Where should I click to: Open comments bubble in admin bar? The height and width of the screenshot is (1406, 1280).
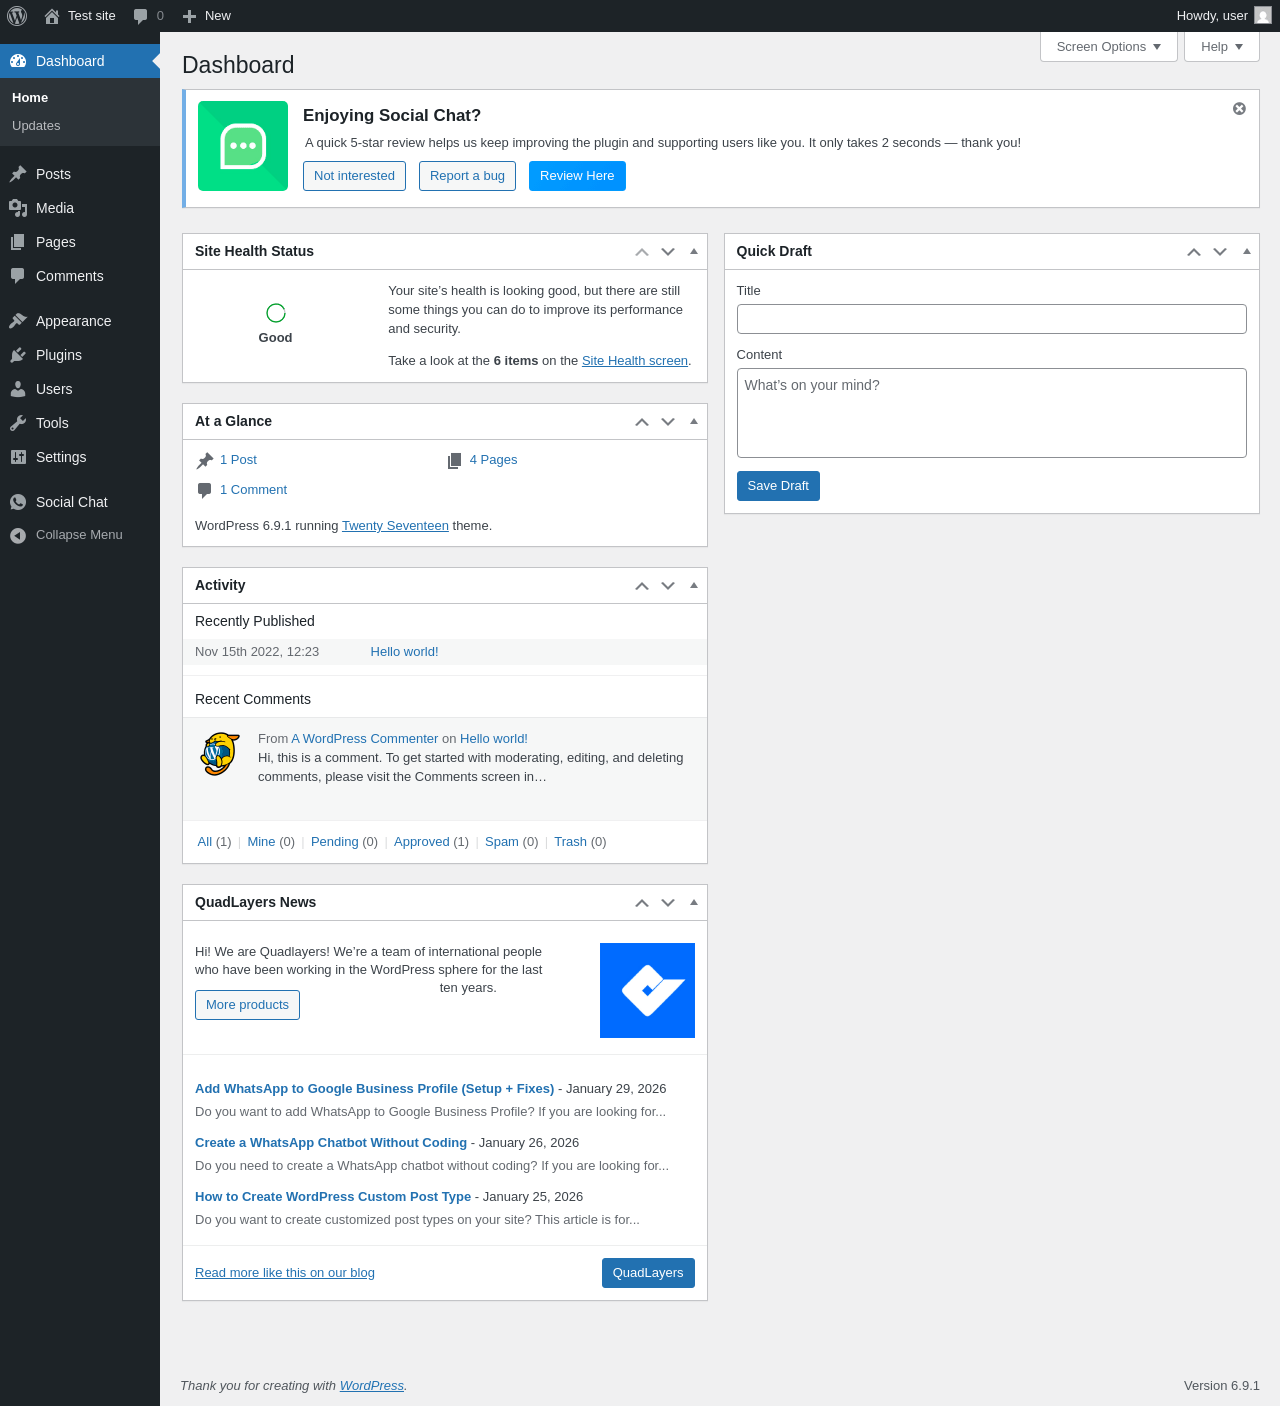click(141, 16)
